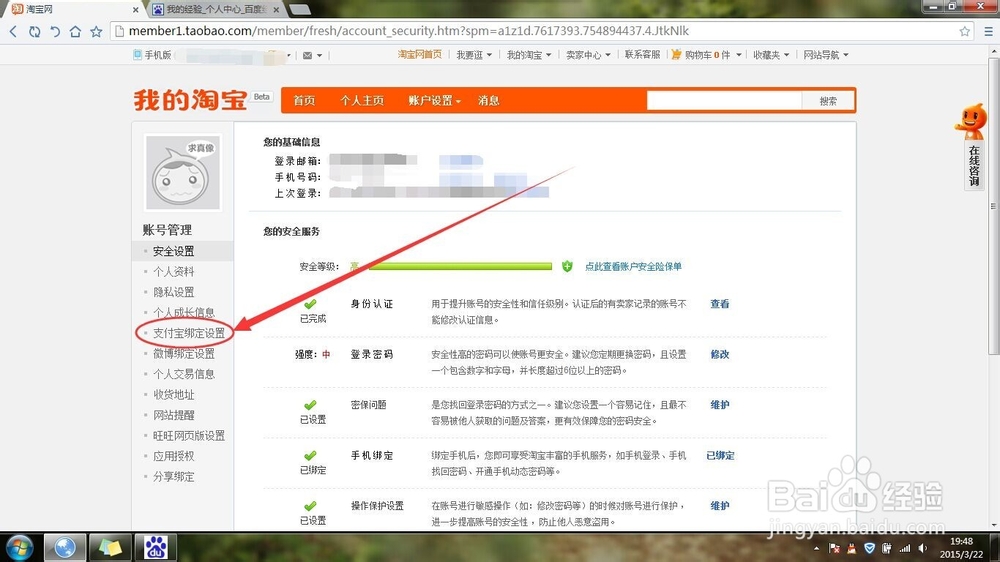This screenshot has width=1000, height=562.
Task: Click the mail envelope icon in the top bar
Action: (307, 55)
